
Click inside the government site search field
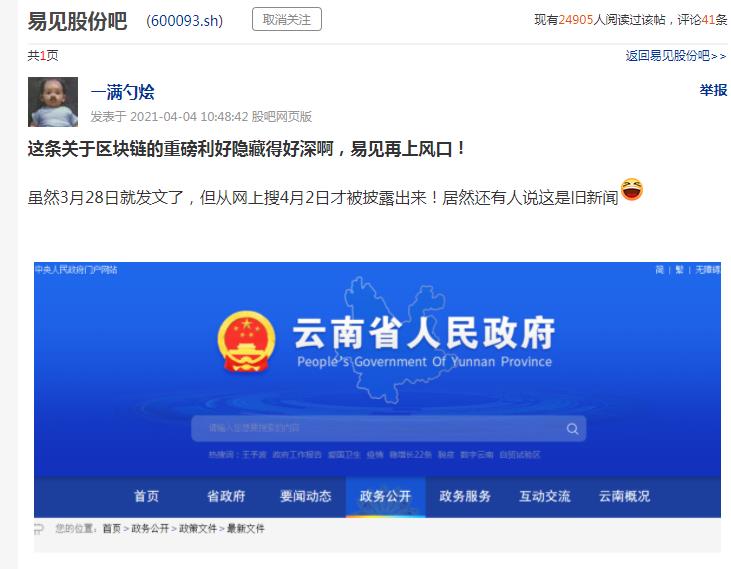point(388,428)
